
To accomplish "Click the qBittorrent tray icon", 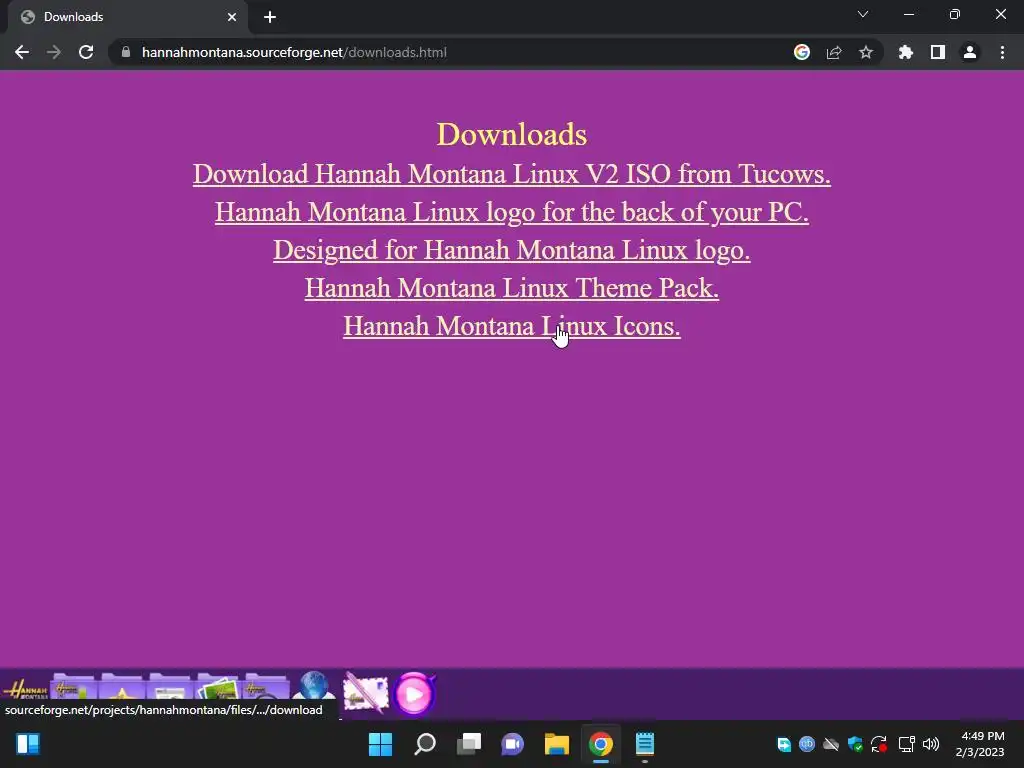I will click(807, 744).
